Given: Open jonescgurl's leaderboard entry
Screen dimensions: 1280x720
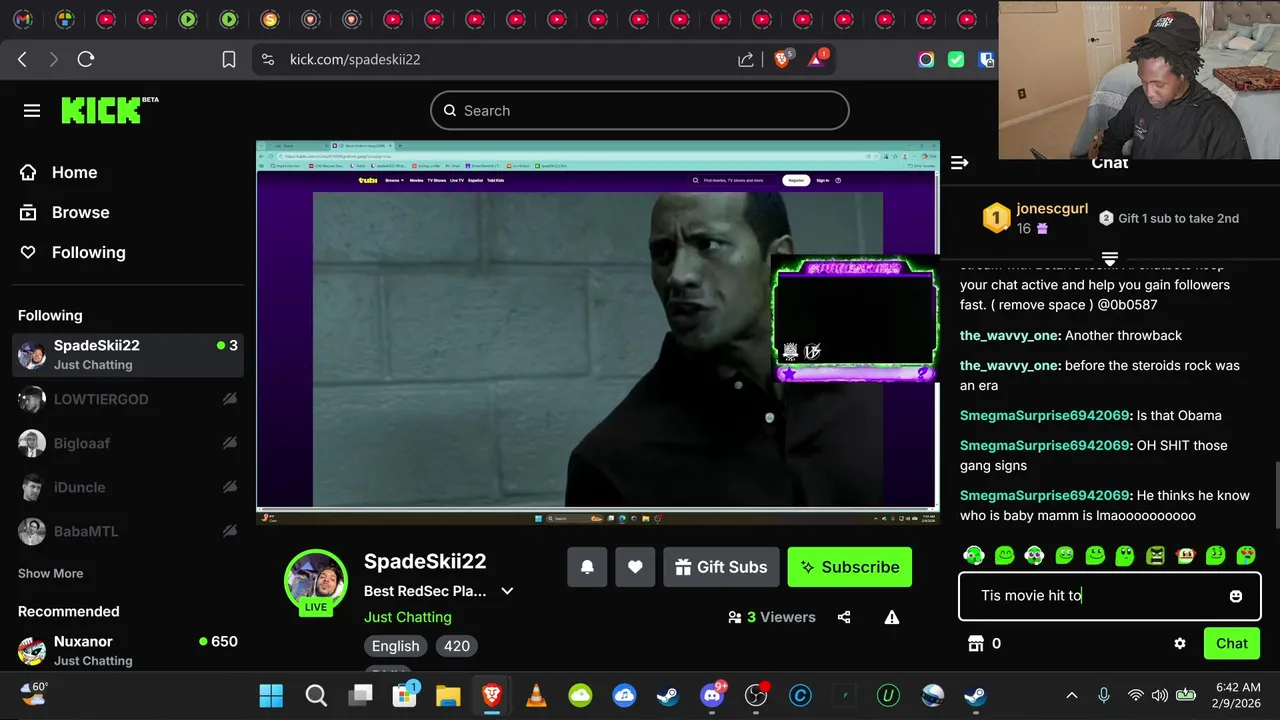Looking at the screenshot, I should coord(1036,218).
